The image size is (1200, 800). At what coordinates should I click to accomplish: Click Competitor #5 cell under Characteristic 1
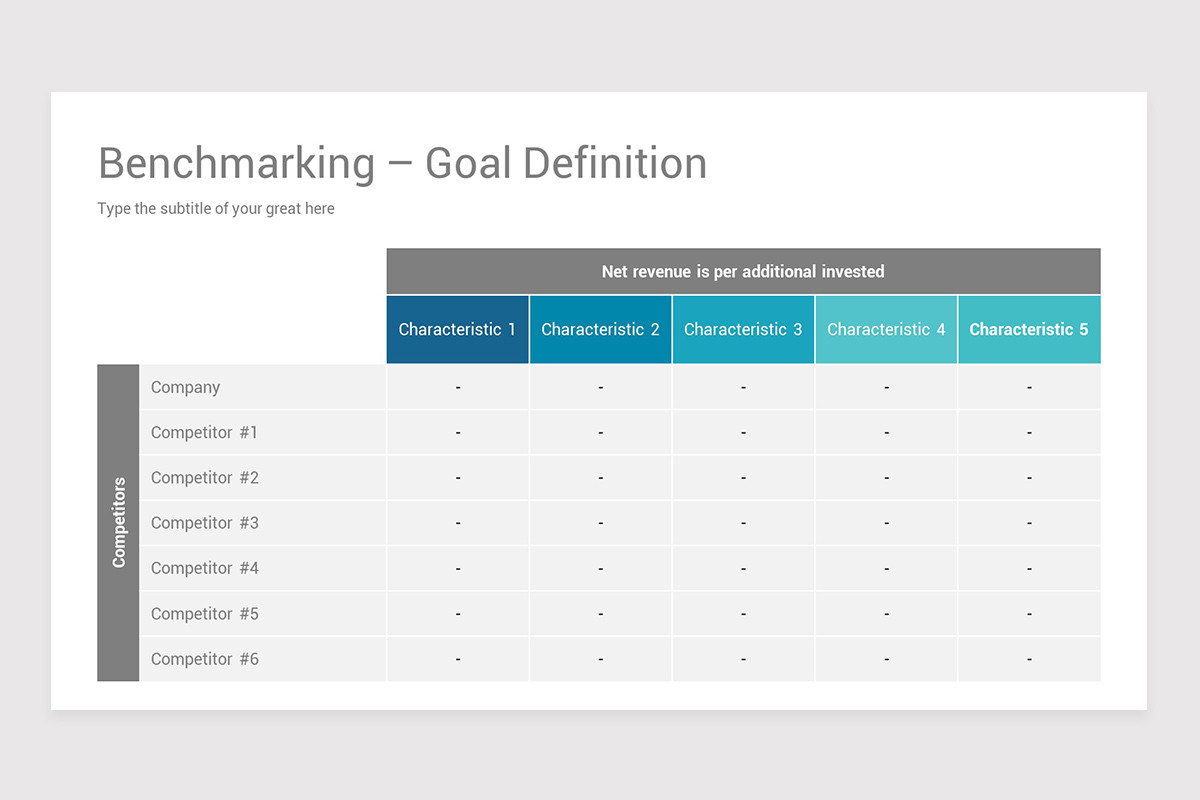[458, 614]
